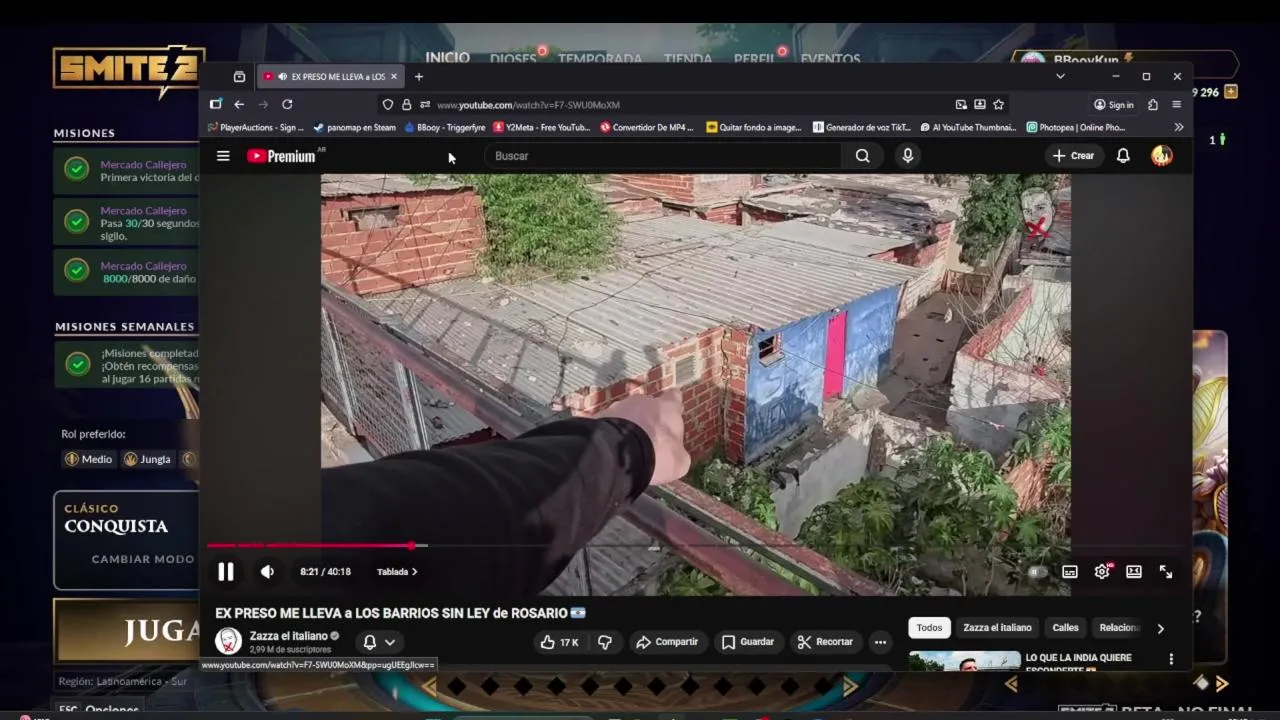Open the Photopea bookmark
The width and height of the screenshot is (1280, 720).
(x=1076, y=127)
